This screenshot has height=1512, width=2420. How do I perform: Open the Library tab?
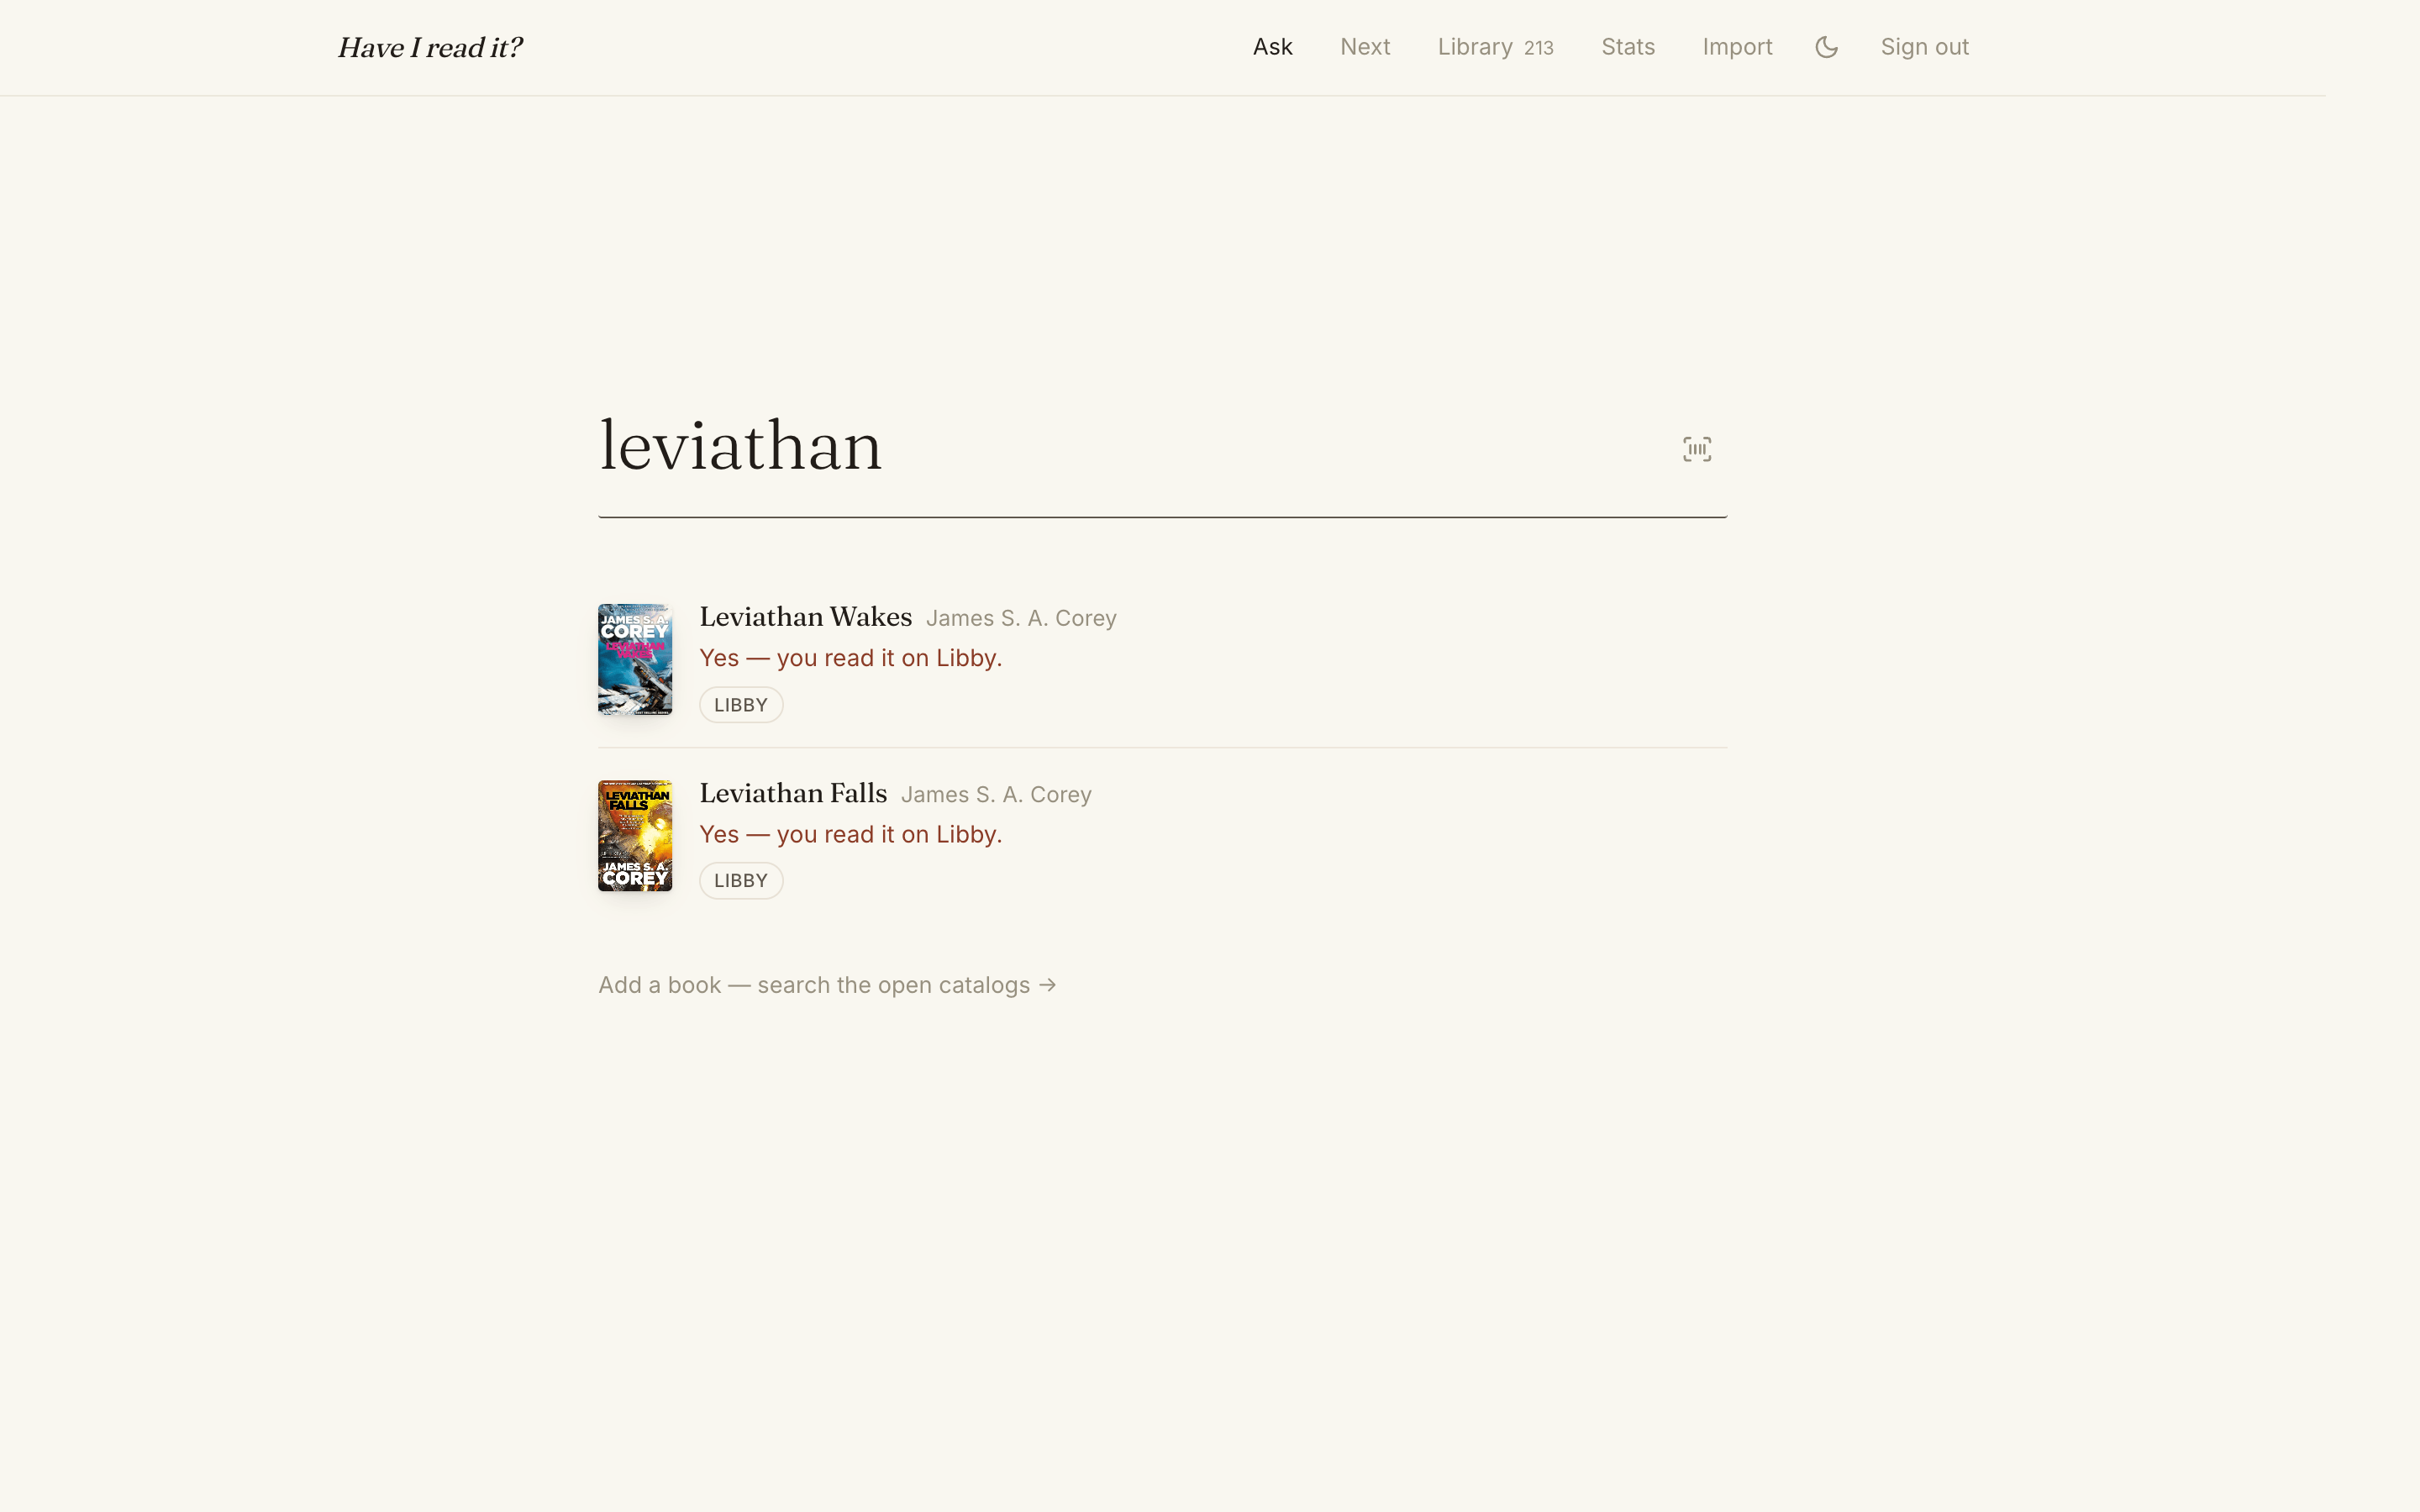pos(1495,47)
